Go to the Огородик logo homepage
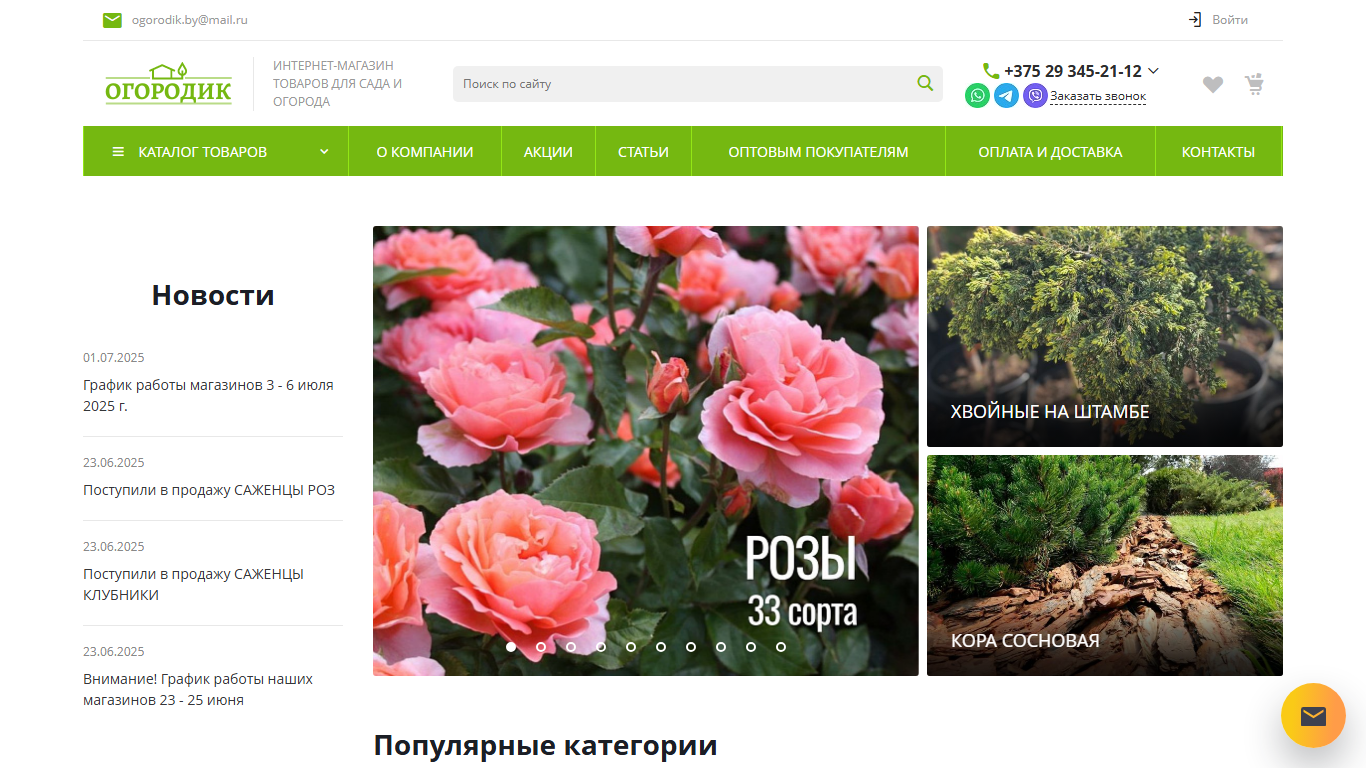Viewport: 1366px width, 768px height. coord(169,84)
